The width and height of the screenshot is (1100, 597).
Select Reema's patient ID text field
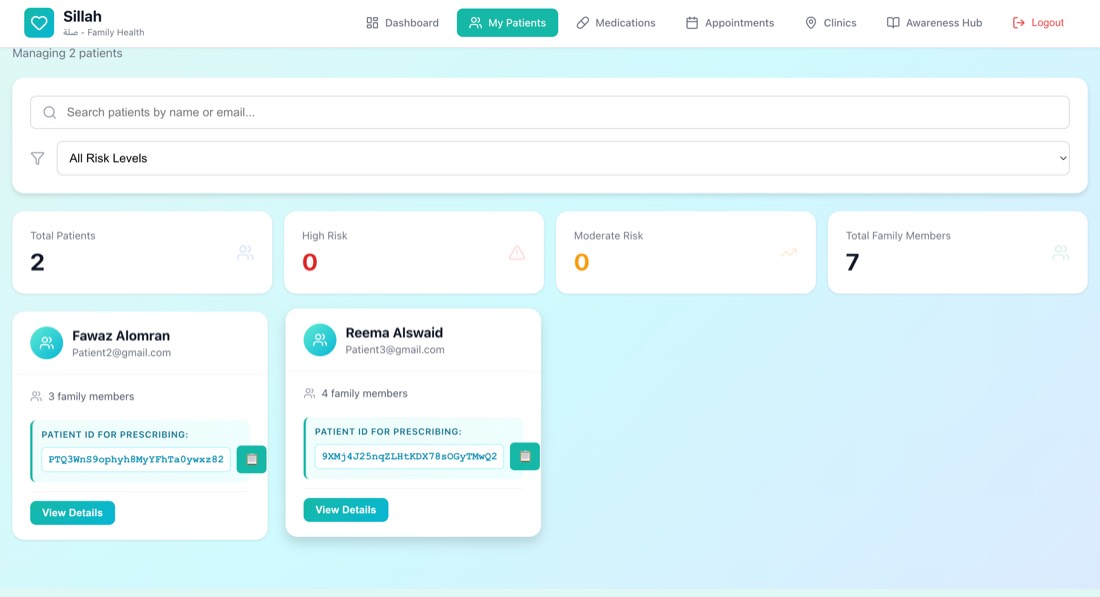tap(409, 457)
